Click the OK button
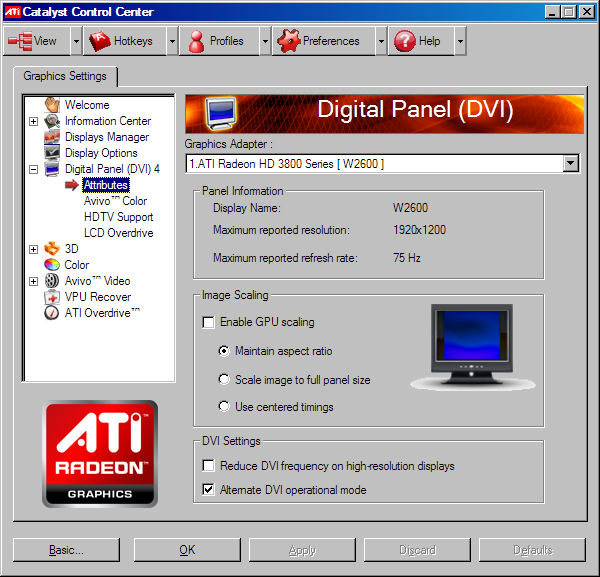600x577 pixels. click(x=187, y=550)
